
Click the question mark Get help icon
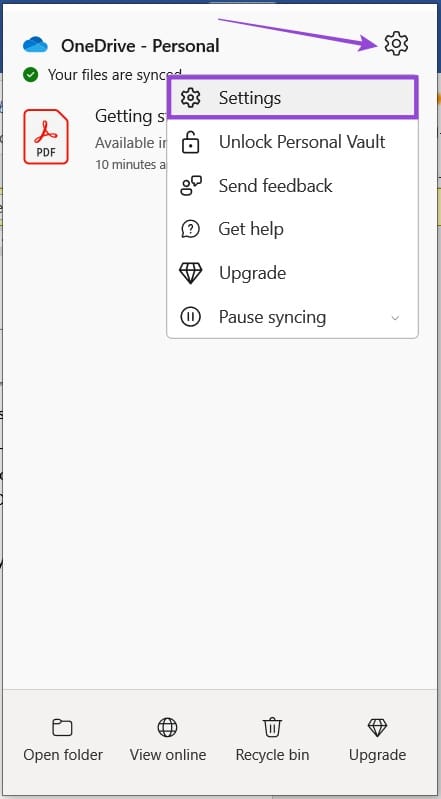click(x=191, y=229)
